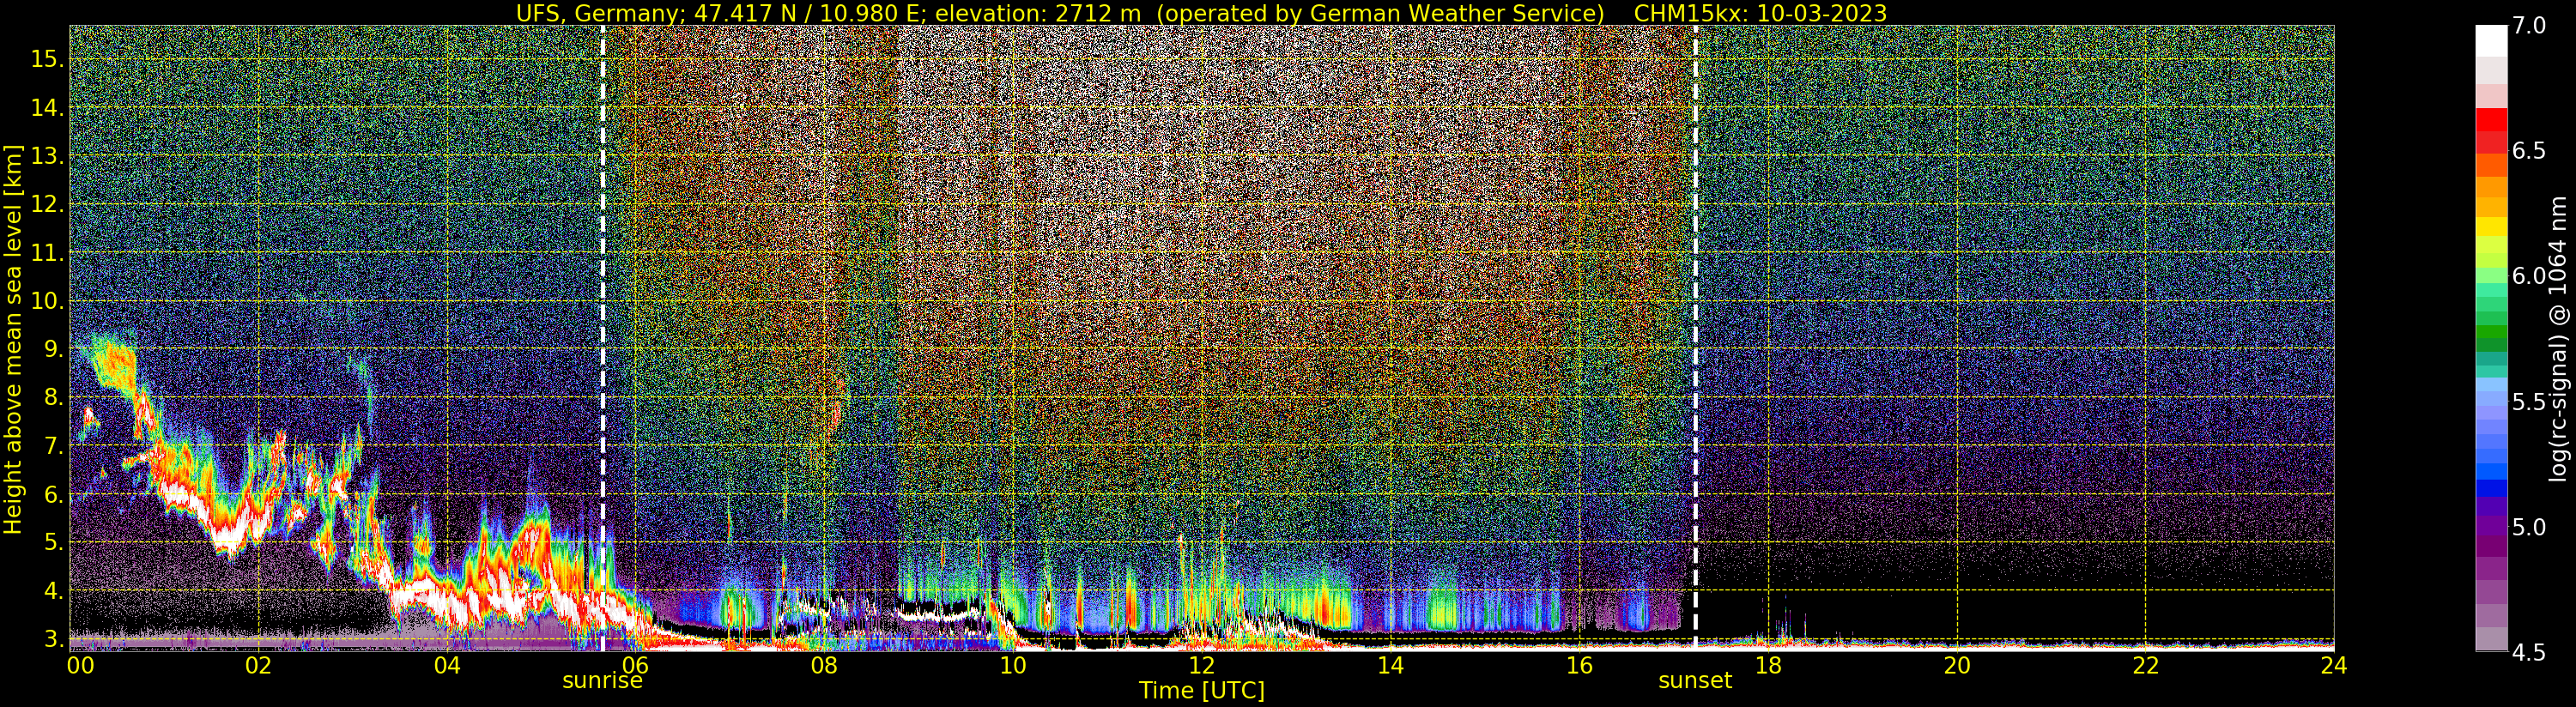The width and height of the screenshot is (2576, 707).
Task: Click height tick label '8.'
Action: [x=52, y=397]
